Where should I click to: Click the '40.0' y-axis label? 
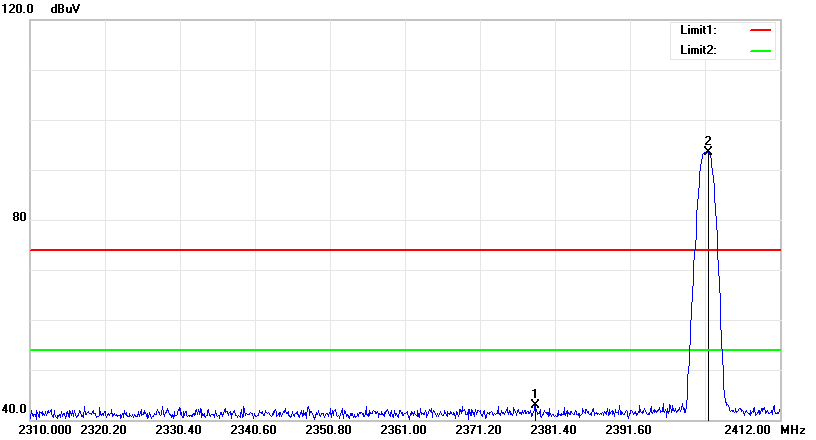(x=14, y=409)
